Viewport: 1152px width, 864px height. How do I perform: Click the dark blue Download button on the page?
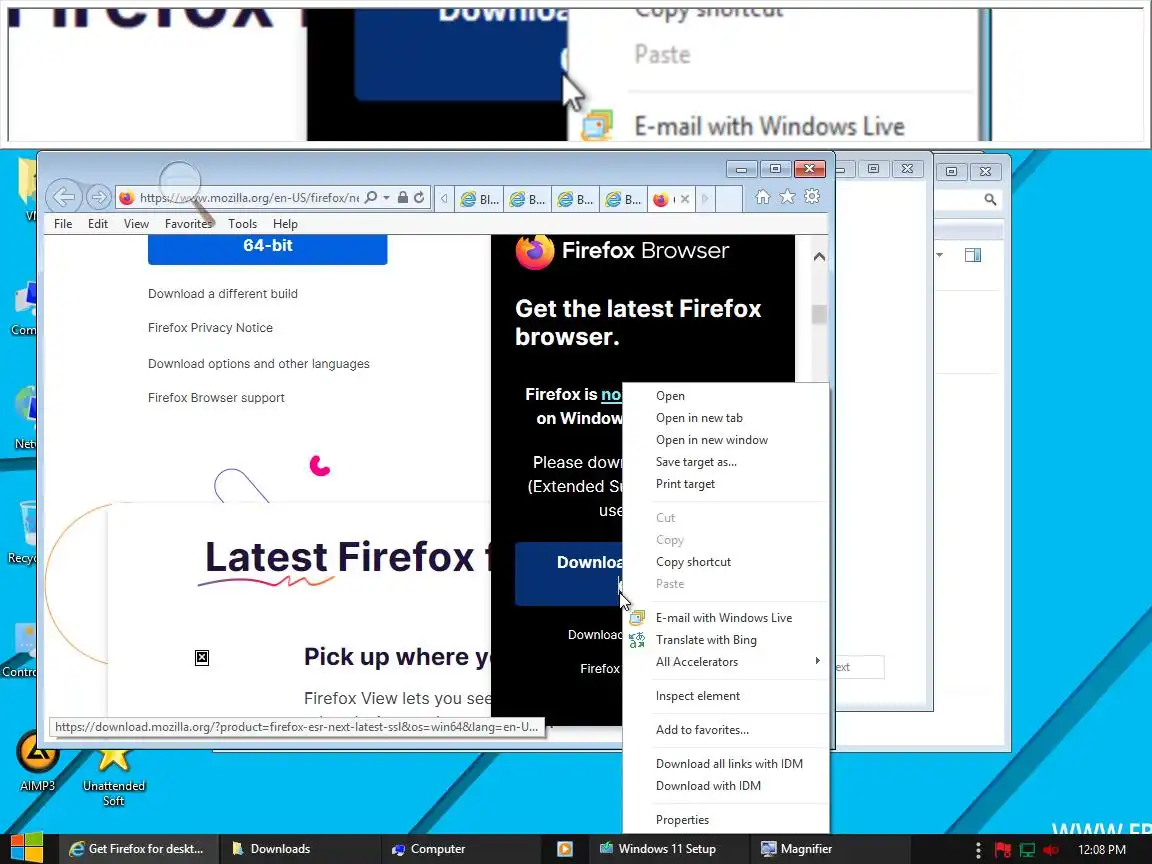coord(569,574)
